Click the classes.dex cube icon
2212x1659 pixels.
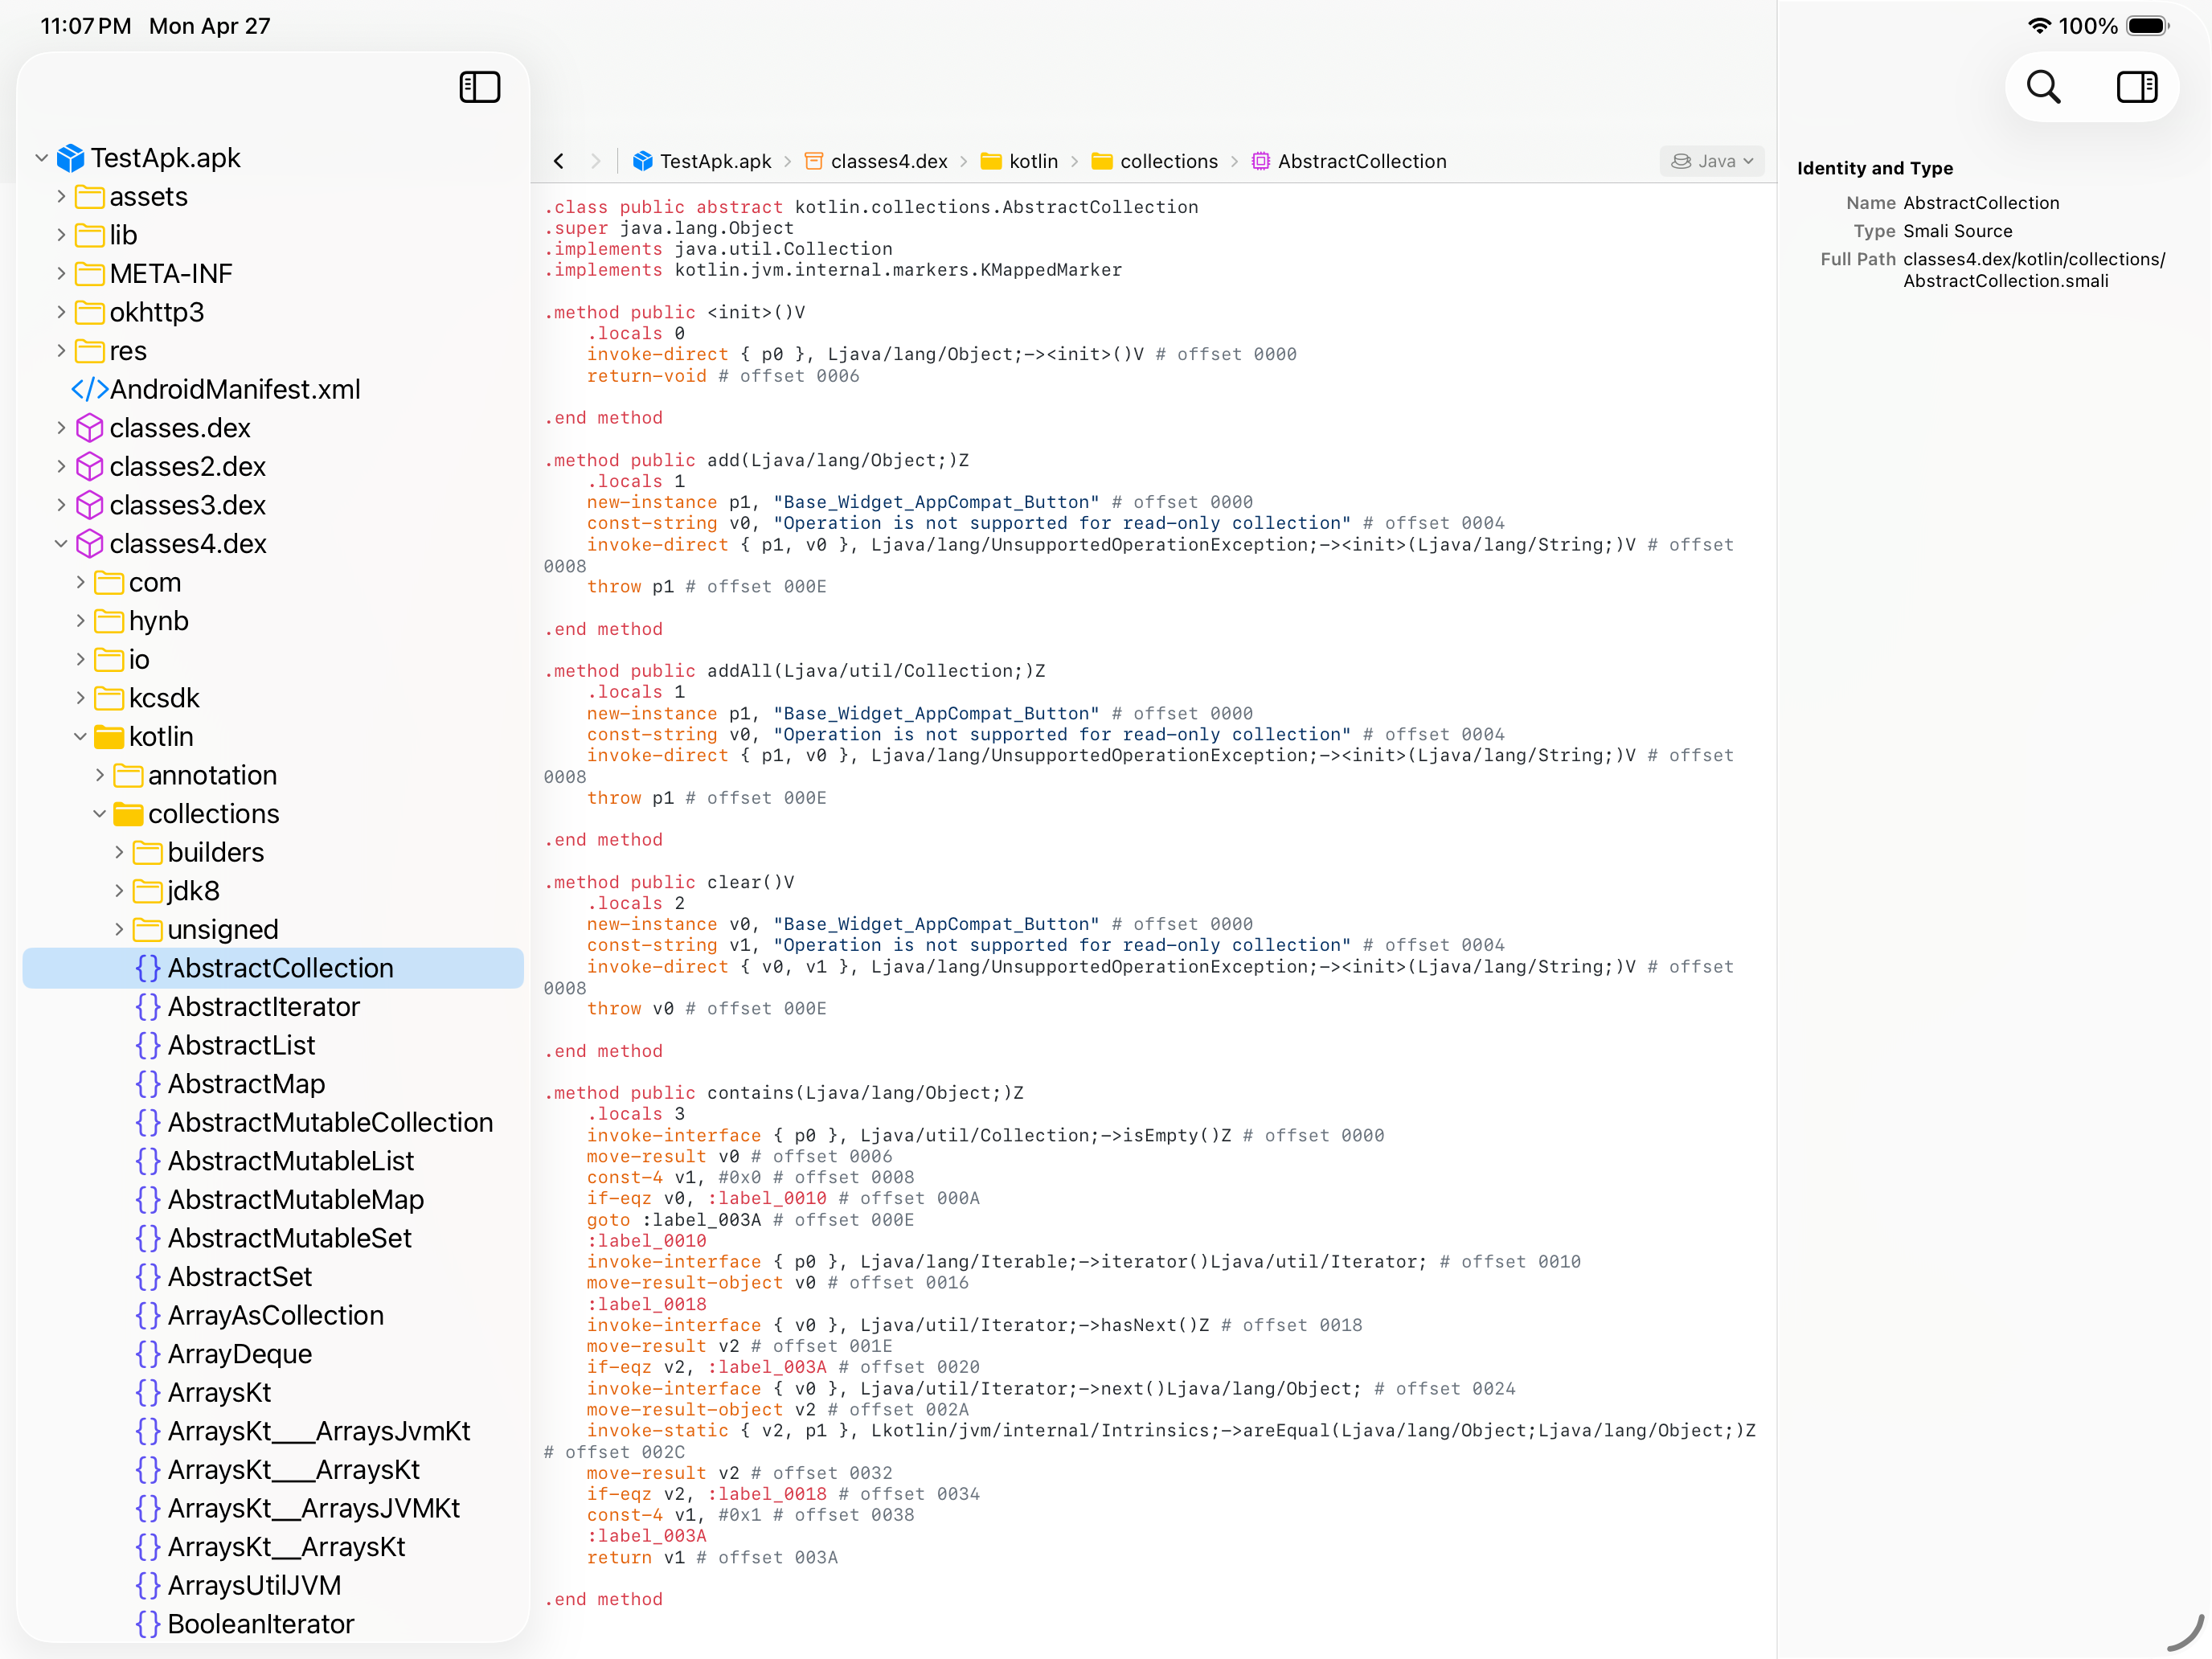tap(89, 428)
